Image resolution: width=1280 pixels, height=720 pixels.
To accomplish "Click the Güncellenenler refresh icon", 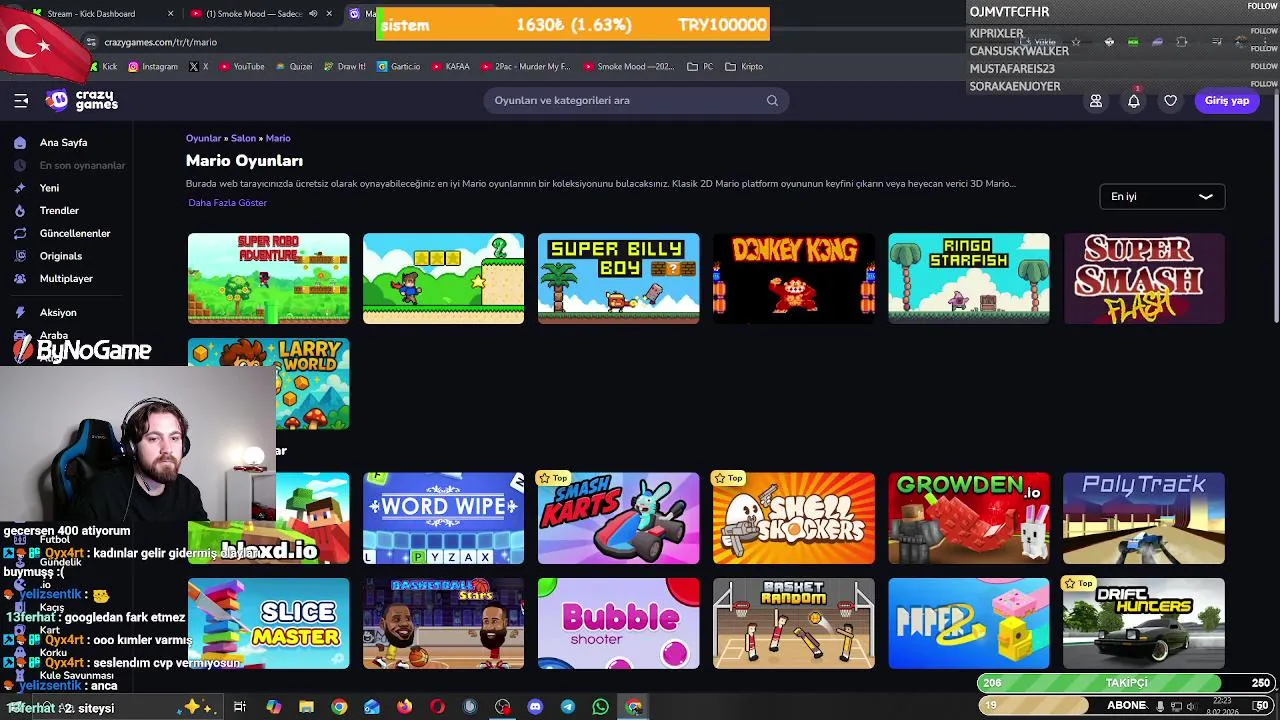I will click(x=20, y=234).
